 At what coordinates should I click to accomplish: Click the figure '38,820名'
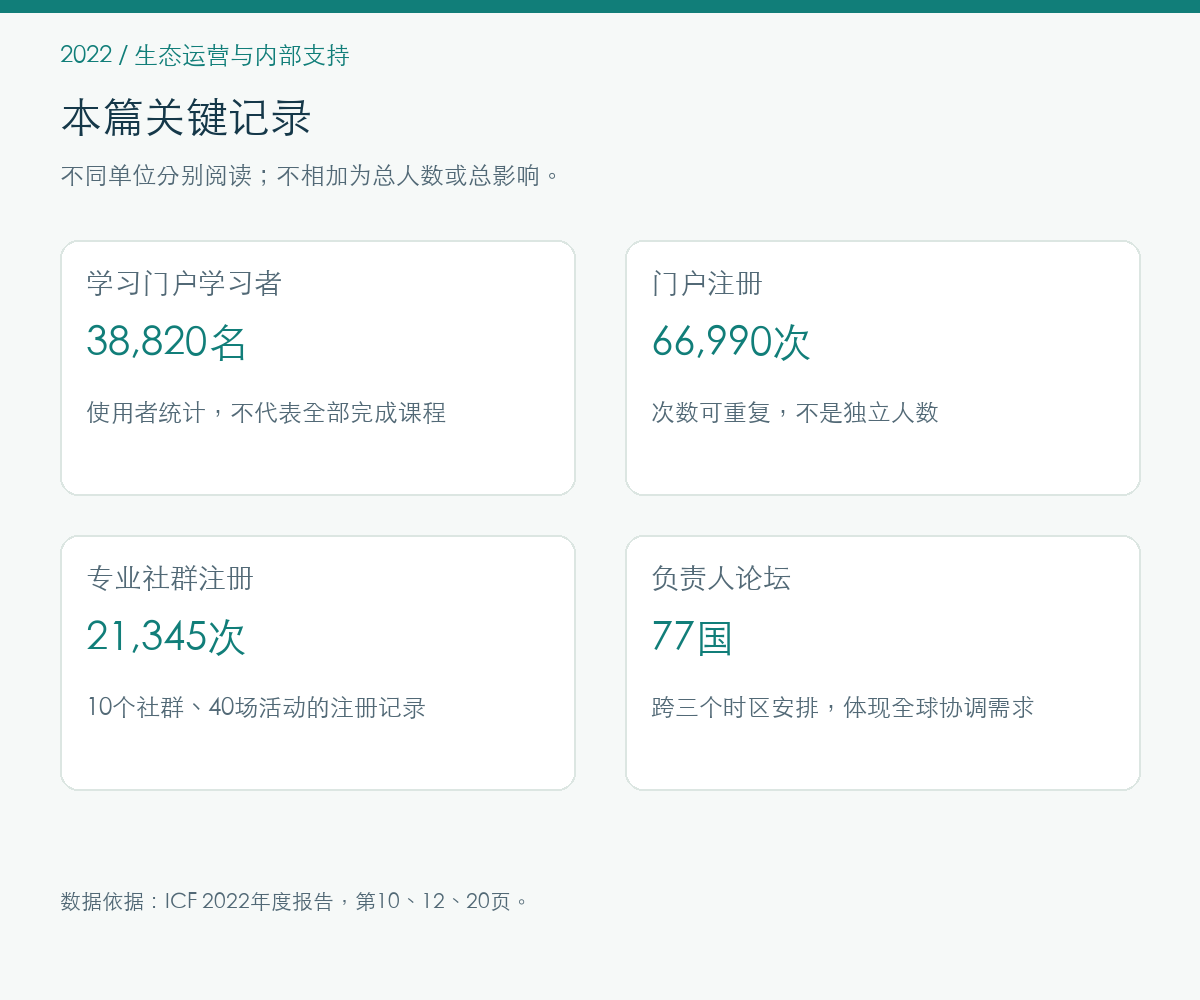pyautogui.click(x=166, y=342)
